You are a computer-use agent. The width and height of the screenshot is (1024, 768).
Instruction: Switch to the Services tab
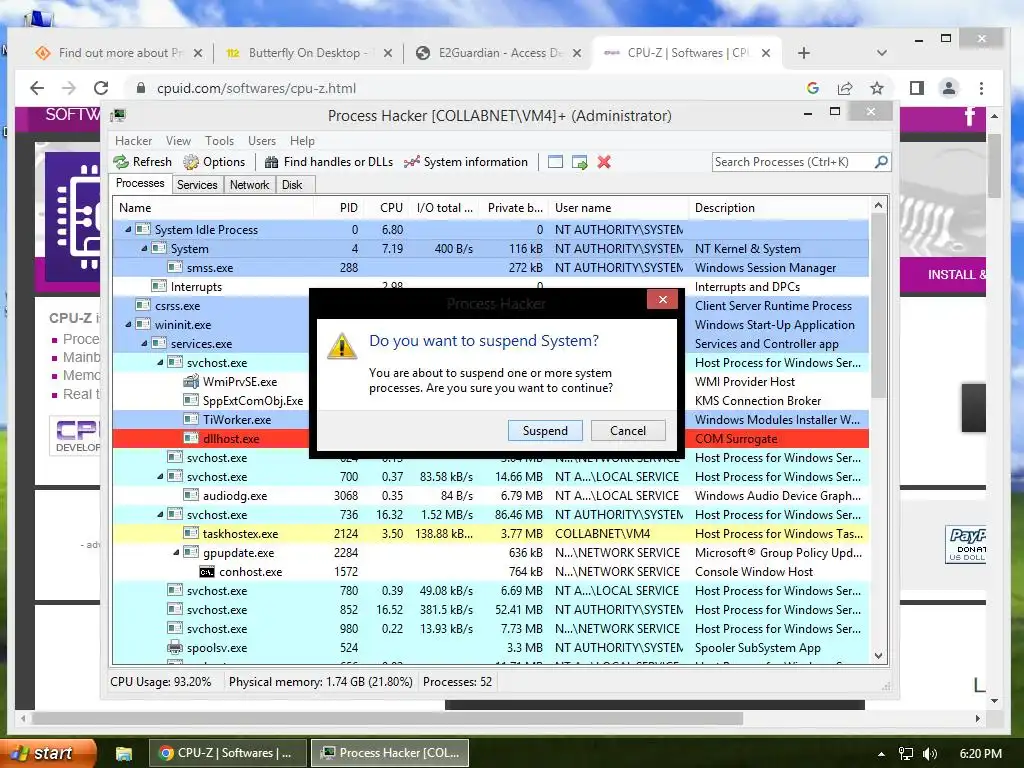(x=197, y=185)
